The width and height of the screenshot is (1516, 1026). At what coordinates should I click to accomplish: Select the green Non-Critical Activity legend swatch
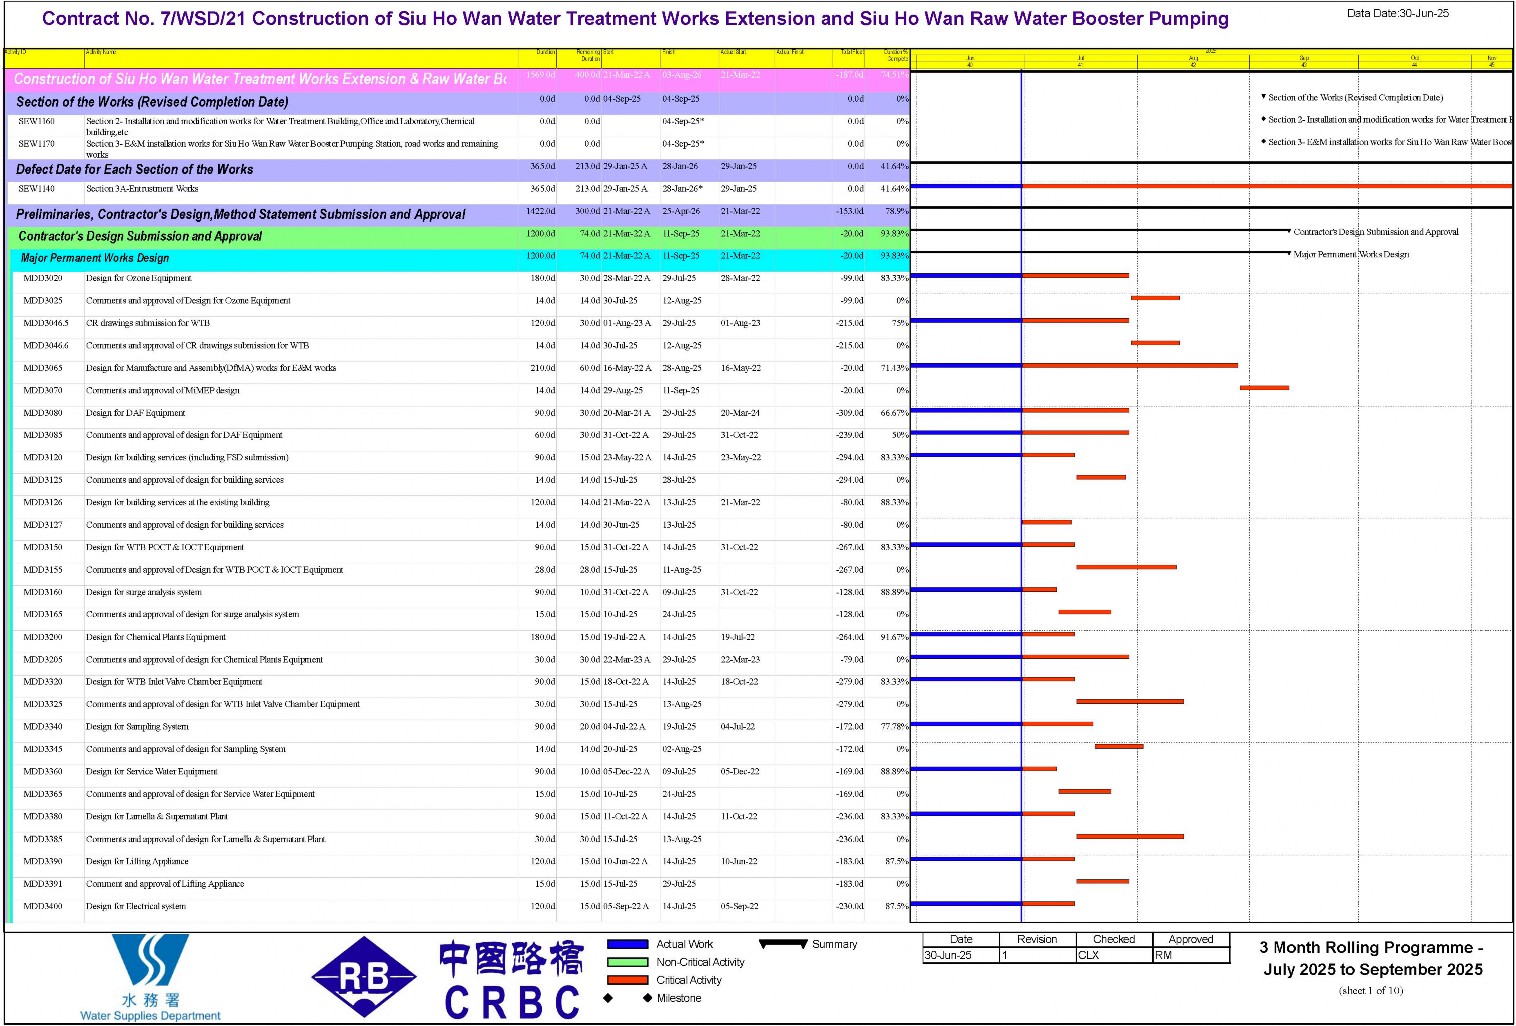627,962
